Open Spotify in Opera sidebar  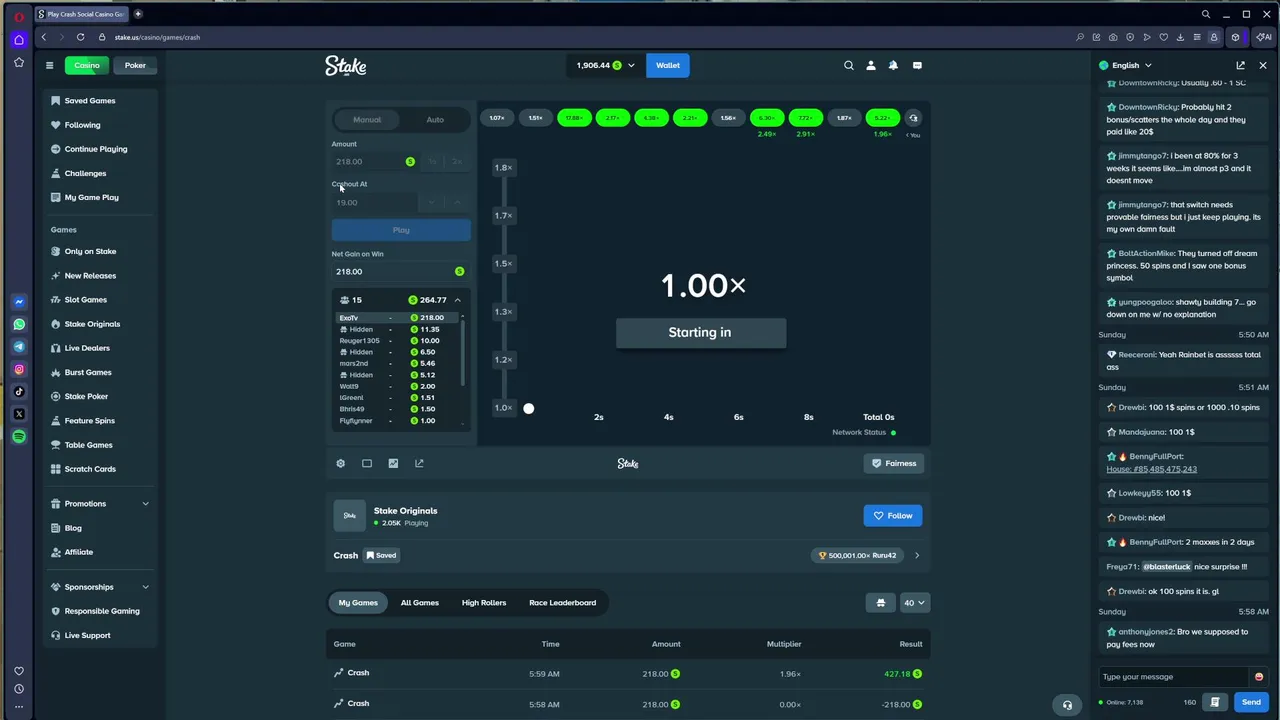[19, 436]
